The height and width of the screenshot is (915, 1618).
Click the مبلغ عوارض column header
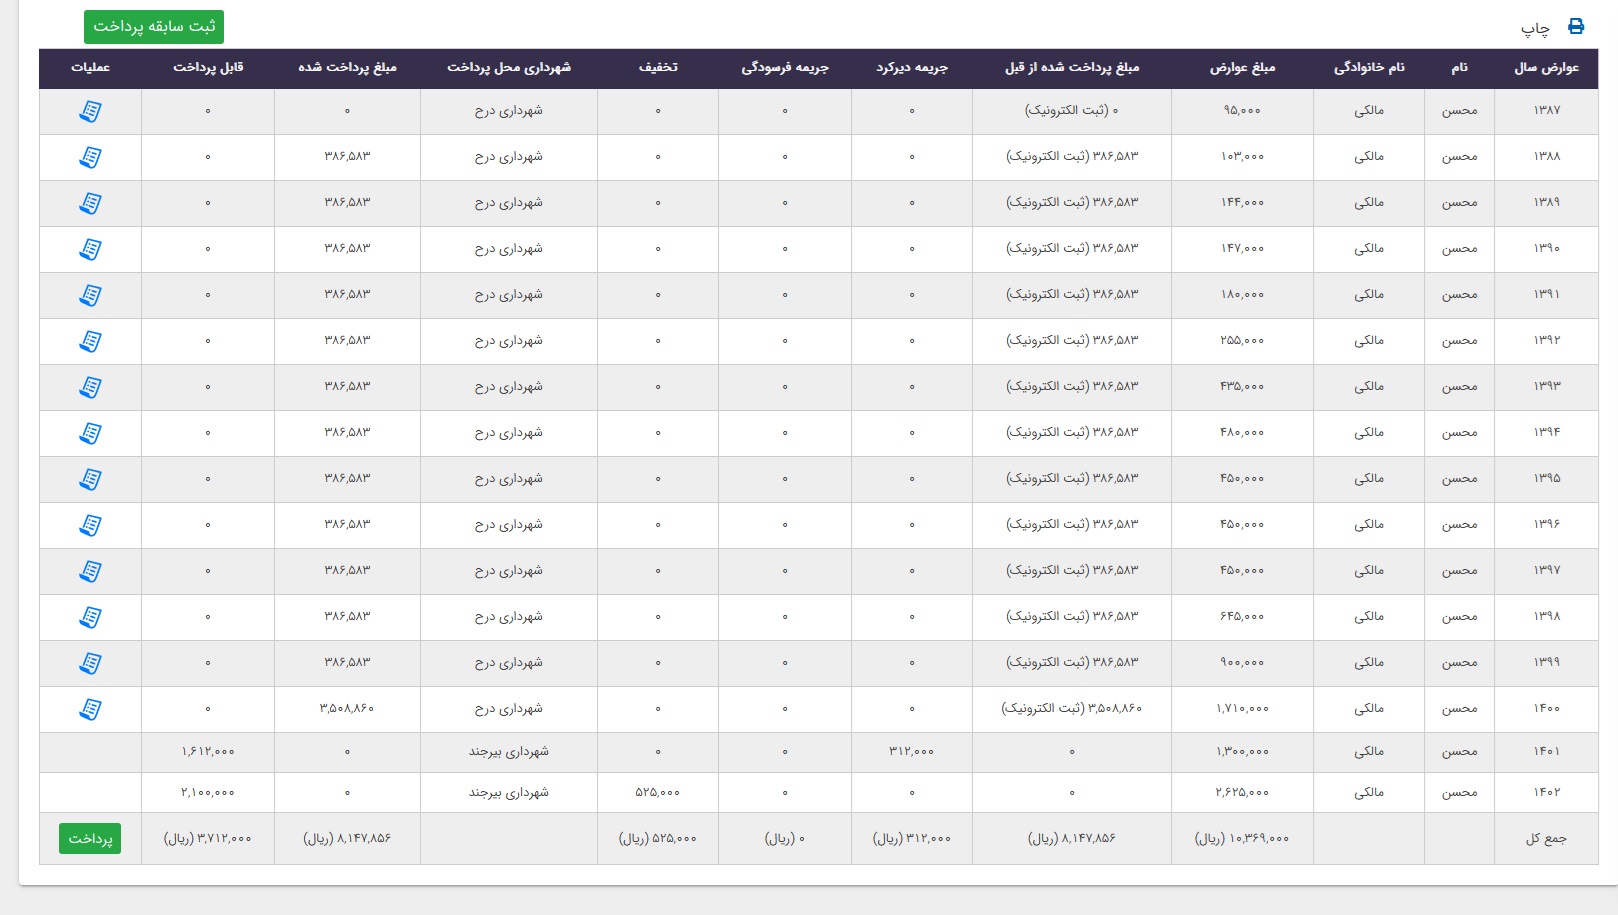[1242, 68]
